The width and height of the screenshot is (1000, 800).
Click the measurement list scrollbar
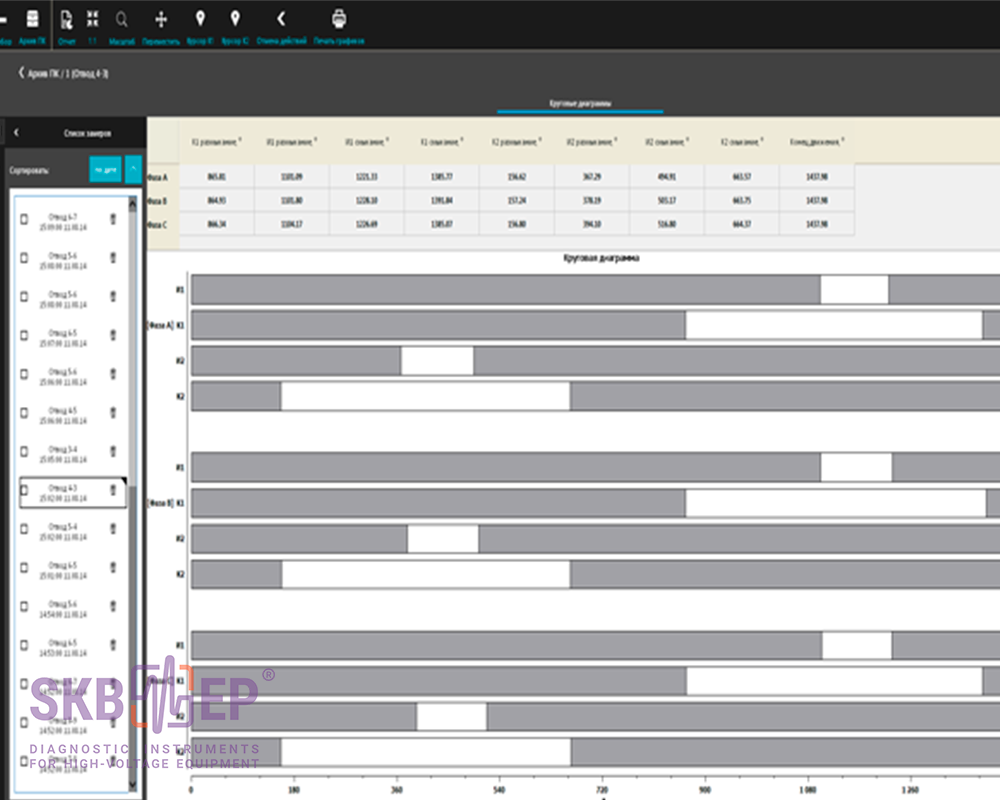coord(133,400)
